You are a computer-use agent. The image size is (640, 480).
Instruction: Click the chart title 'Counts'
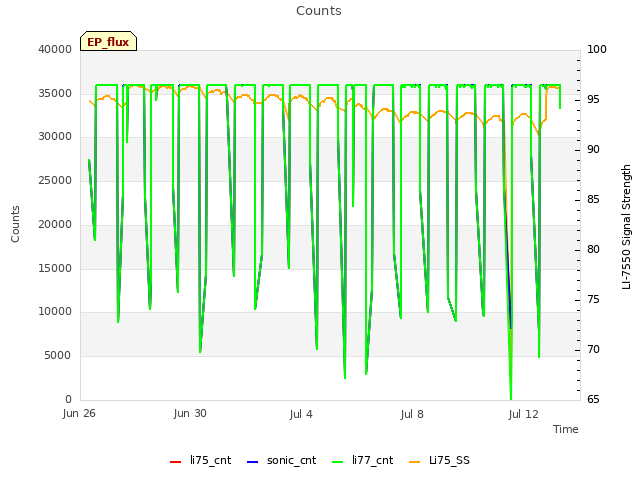point(319,11)
